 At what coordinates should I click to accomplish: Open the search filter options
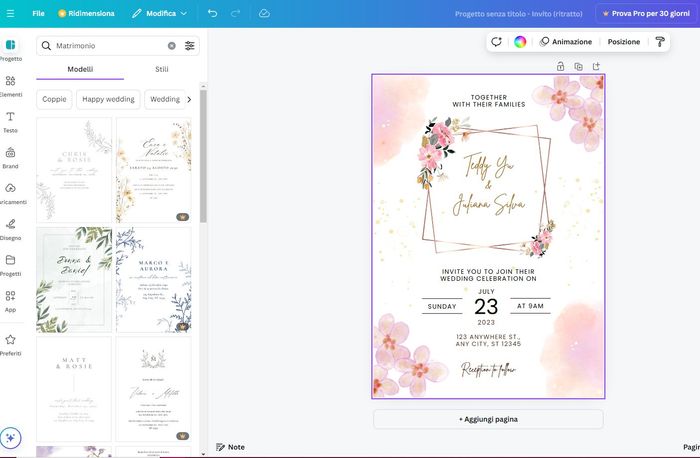[x=190, y=46]
